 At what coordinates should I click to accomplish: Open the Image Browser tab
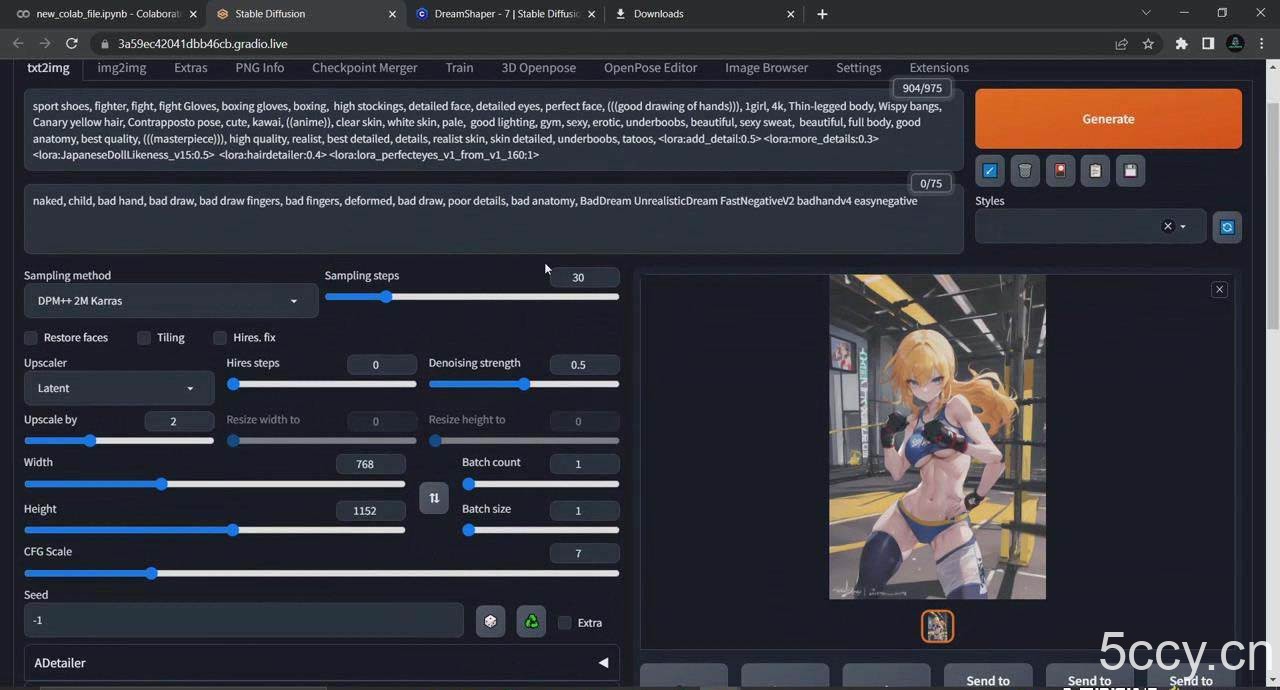(x=767, y=68)
